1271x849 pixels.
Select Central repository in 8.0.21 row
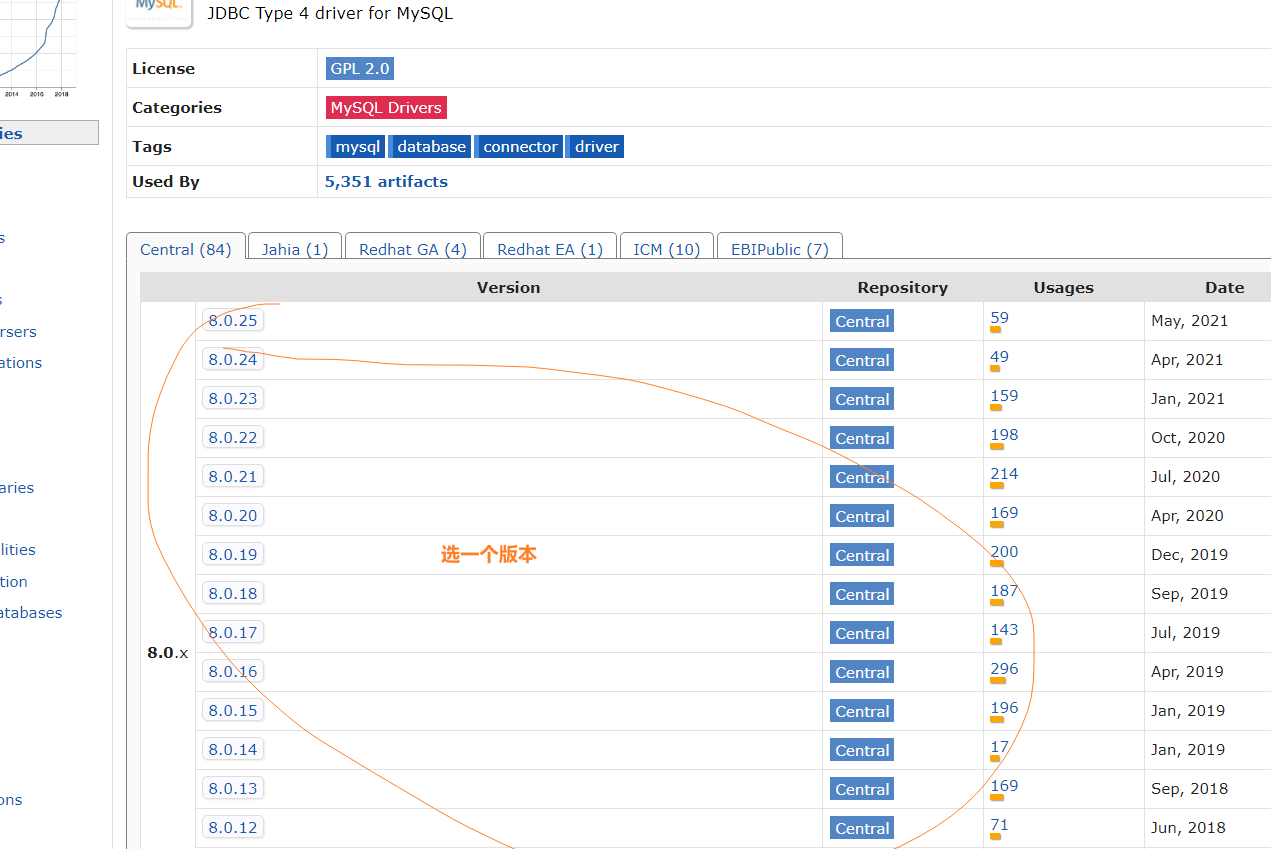pos(862,477)
